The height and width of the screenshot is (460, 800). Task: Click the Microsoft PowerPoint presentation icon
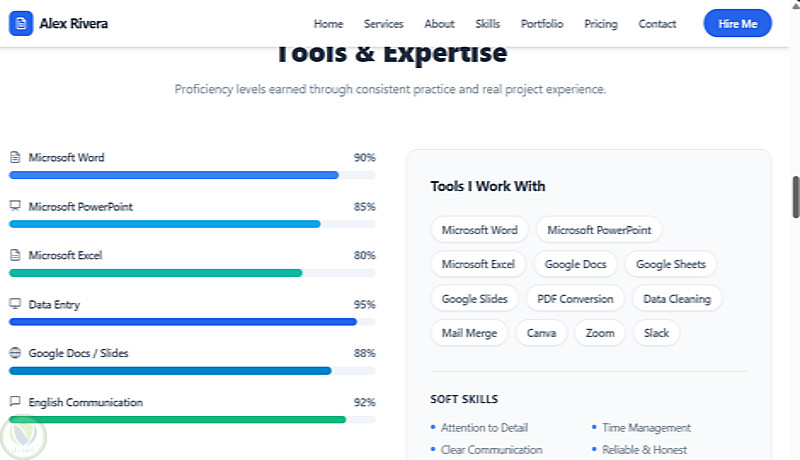(15, 206)
